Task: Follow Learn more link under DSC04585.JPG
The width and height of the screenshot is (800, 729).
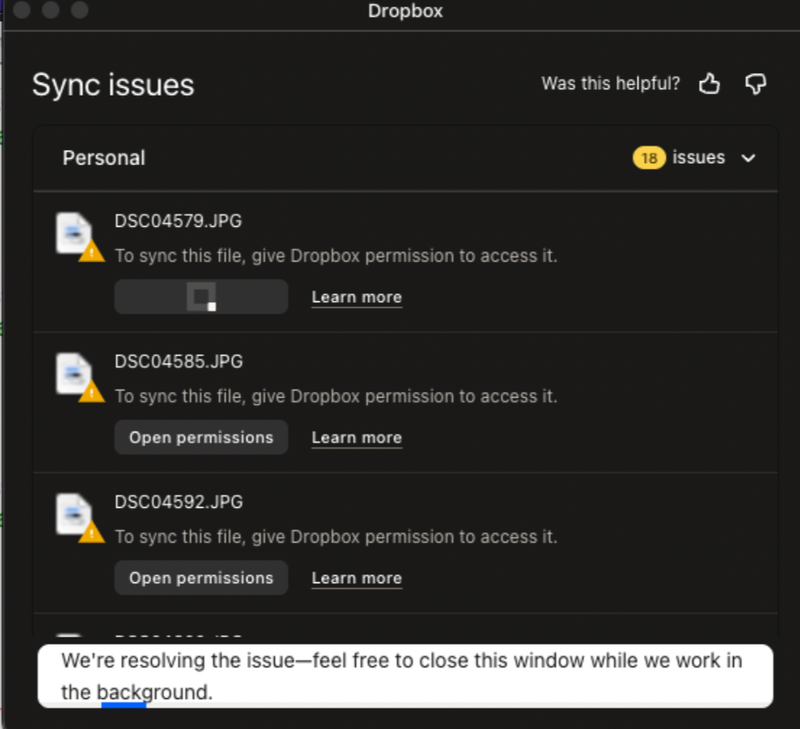Action: (356, 438)
